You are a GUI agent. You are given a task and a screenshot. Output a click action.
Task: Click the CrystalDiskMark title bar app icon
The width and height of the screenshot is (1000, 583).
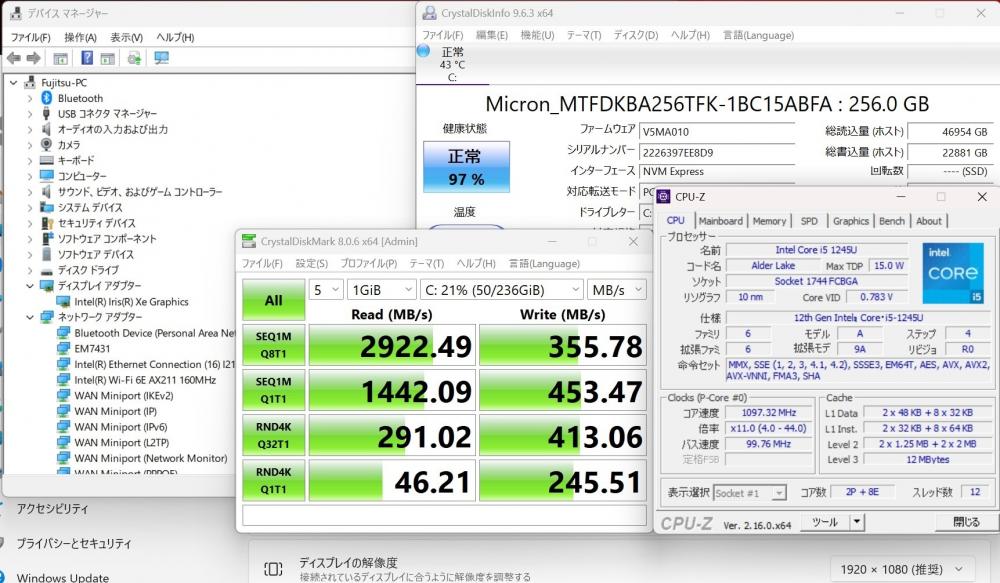(249, 241)
